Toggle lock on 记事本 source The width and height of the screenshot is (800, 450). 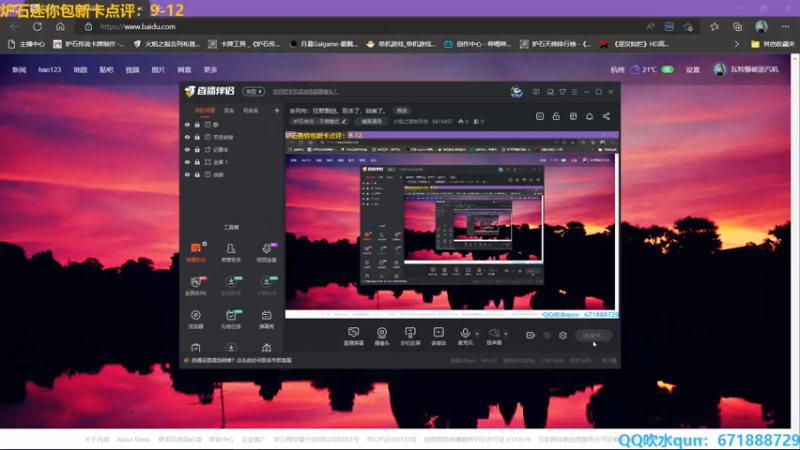point(197,149)
